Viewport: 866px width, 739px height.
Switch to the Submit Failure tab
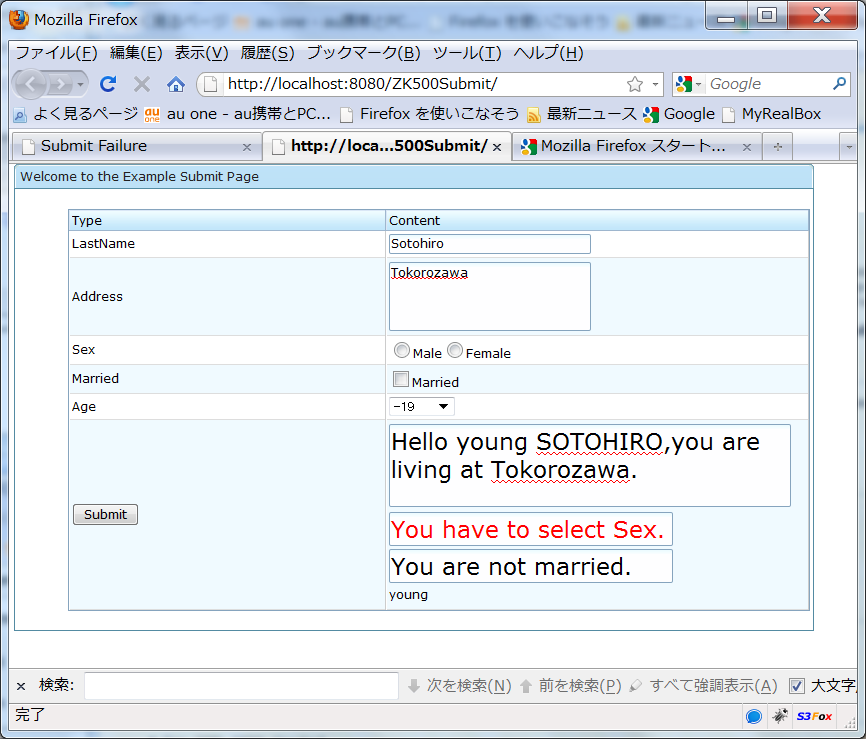tap(136, 146)
